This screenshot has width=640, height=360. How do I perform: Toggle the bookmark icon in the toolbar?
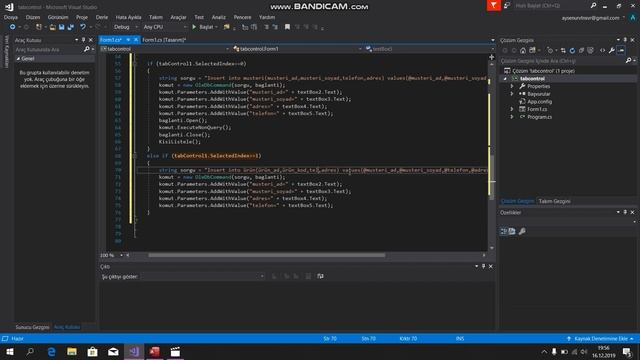click(287, 27)
